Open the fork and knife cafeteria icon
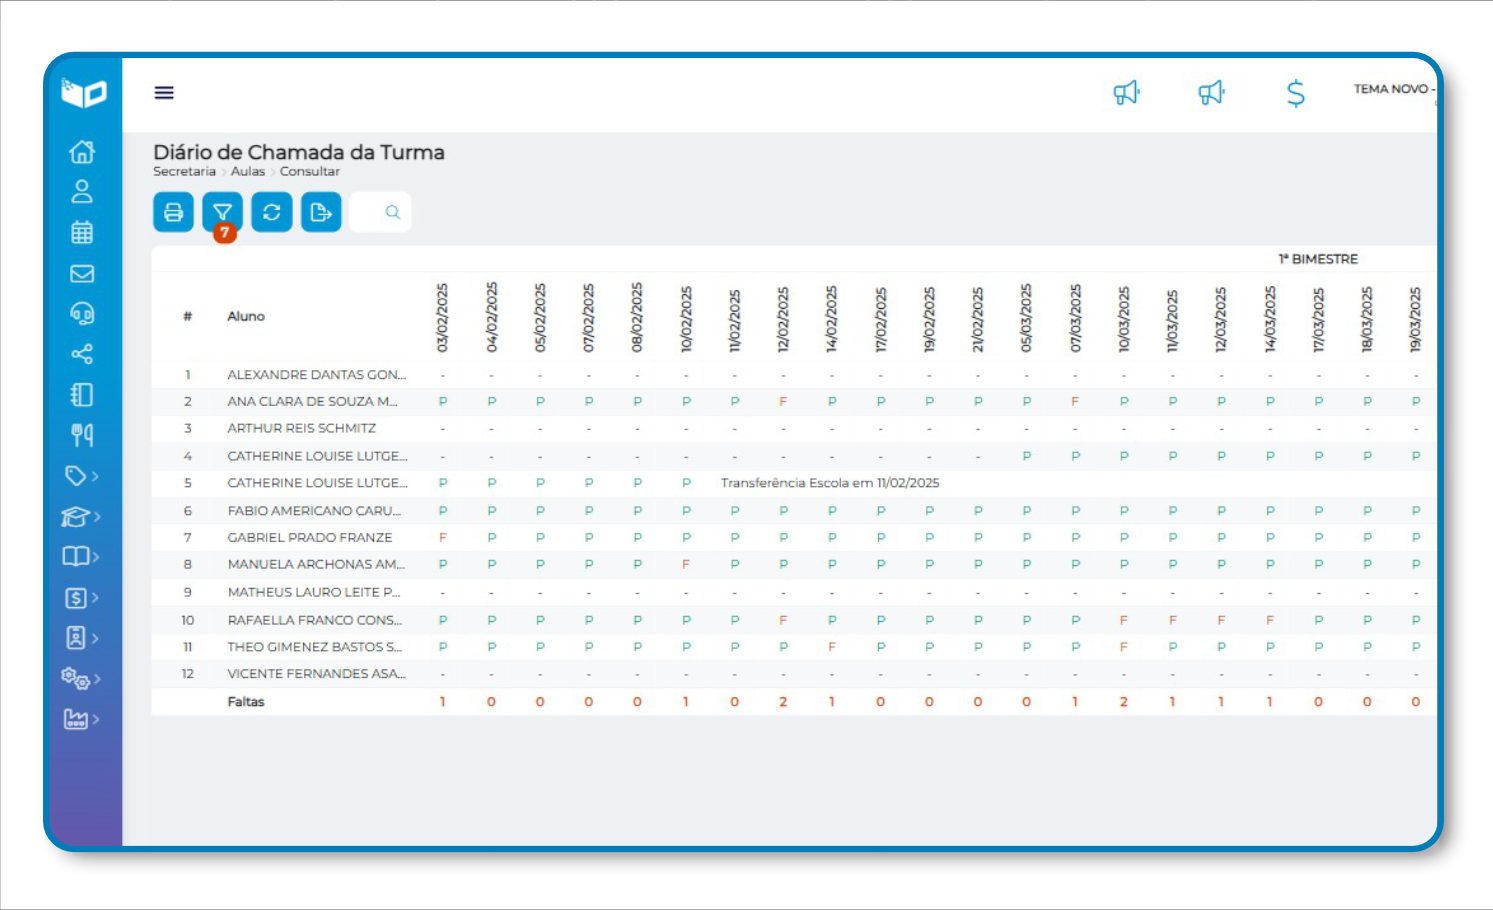The height and width of the screenshot is (910, 1493). point(82,435)
